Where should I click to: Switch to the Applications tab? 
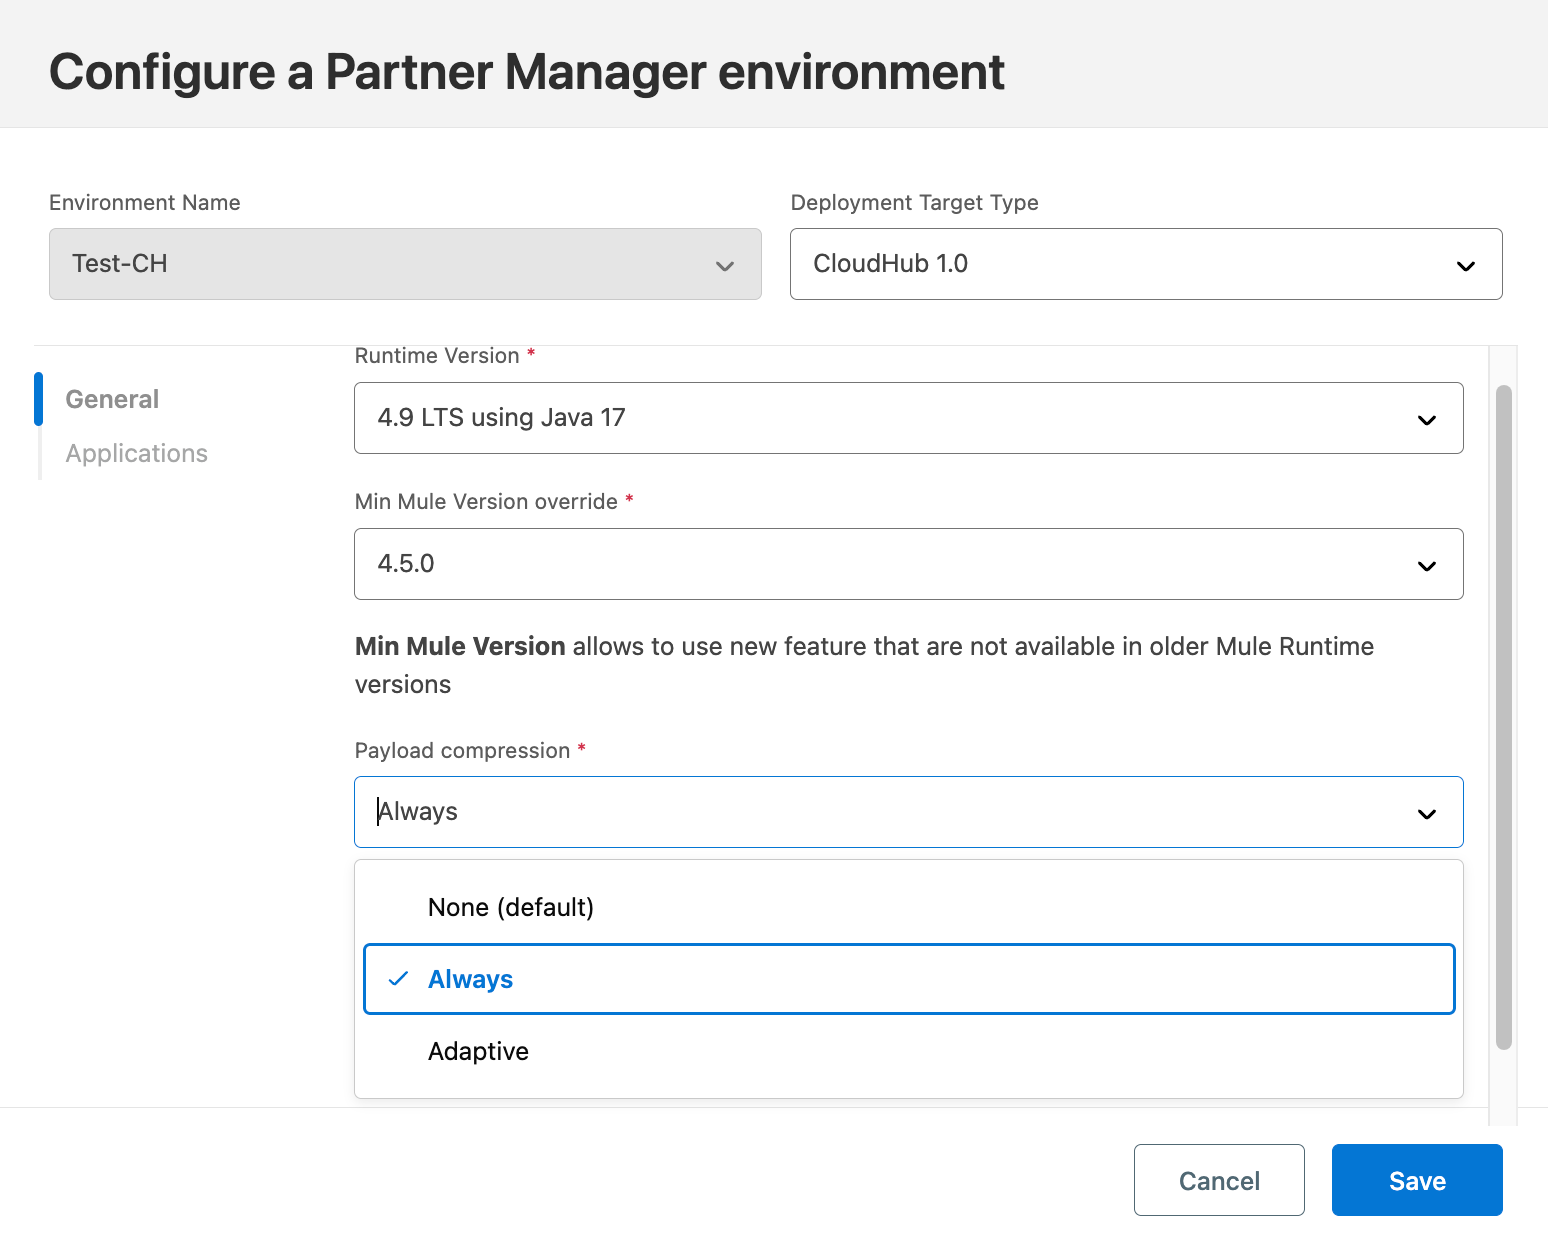(137, 453)
